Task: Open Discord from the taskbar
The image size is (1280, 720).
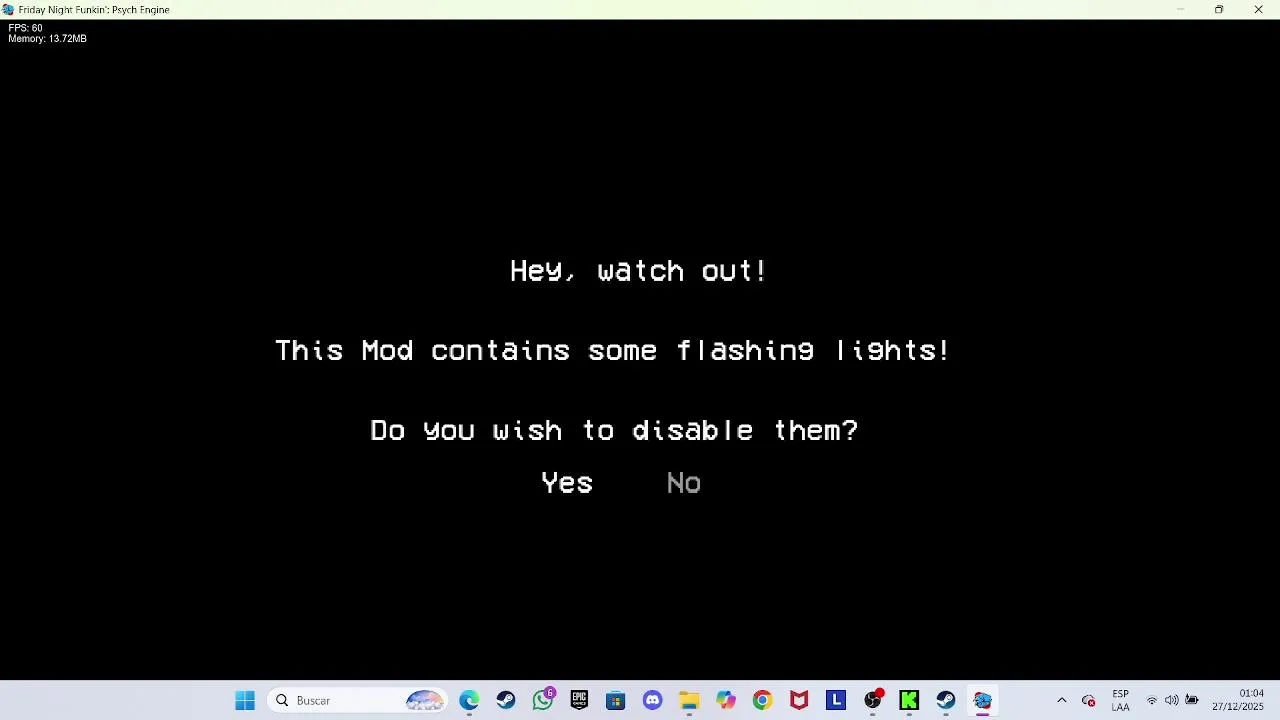Action: click(x=653, y=701)
